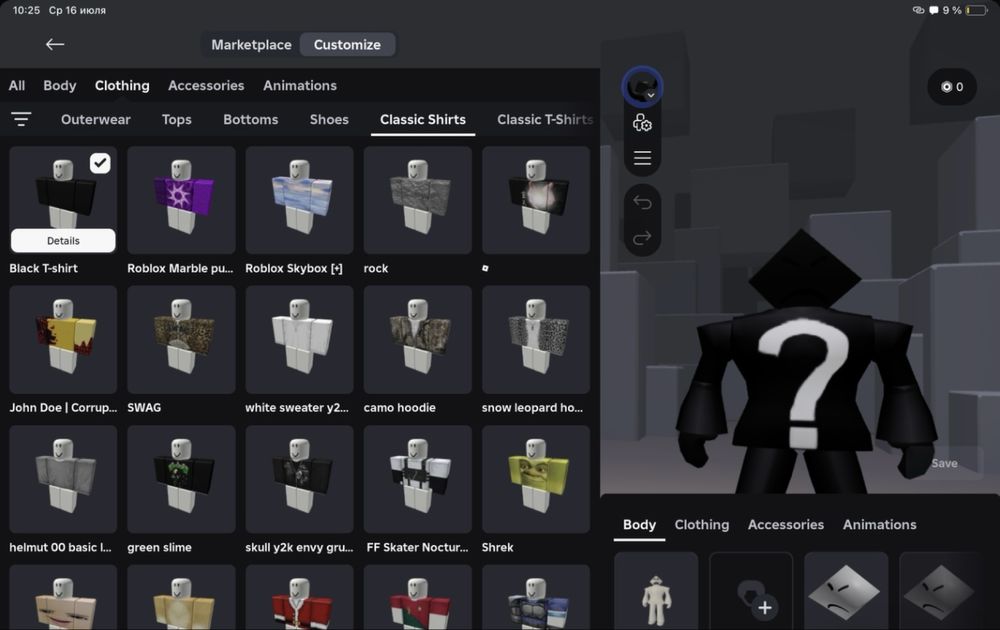The width and height of the screenshot is (1000, 630).
Task: Select FF Skater Nocturnal shirt
Action: (418, 479)
